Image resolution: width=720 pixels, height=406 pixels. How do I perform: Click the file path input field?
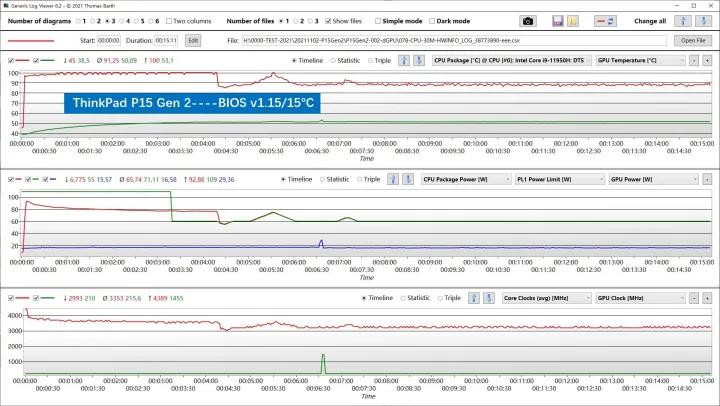(452, 40)
